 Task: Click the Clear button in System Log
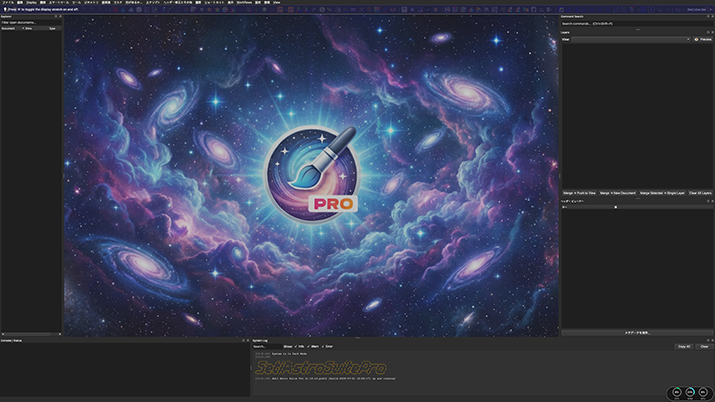tap(704, 346)
